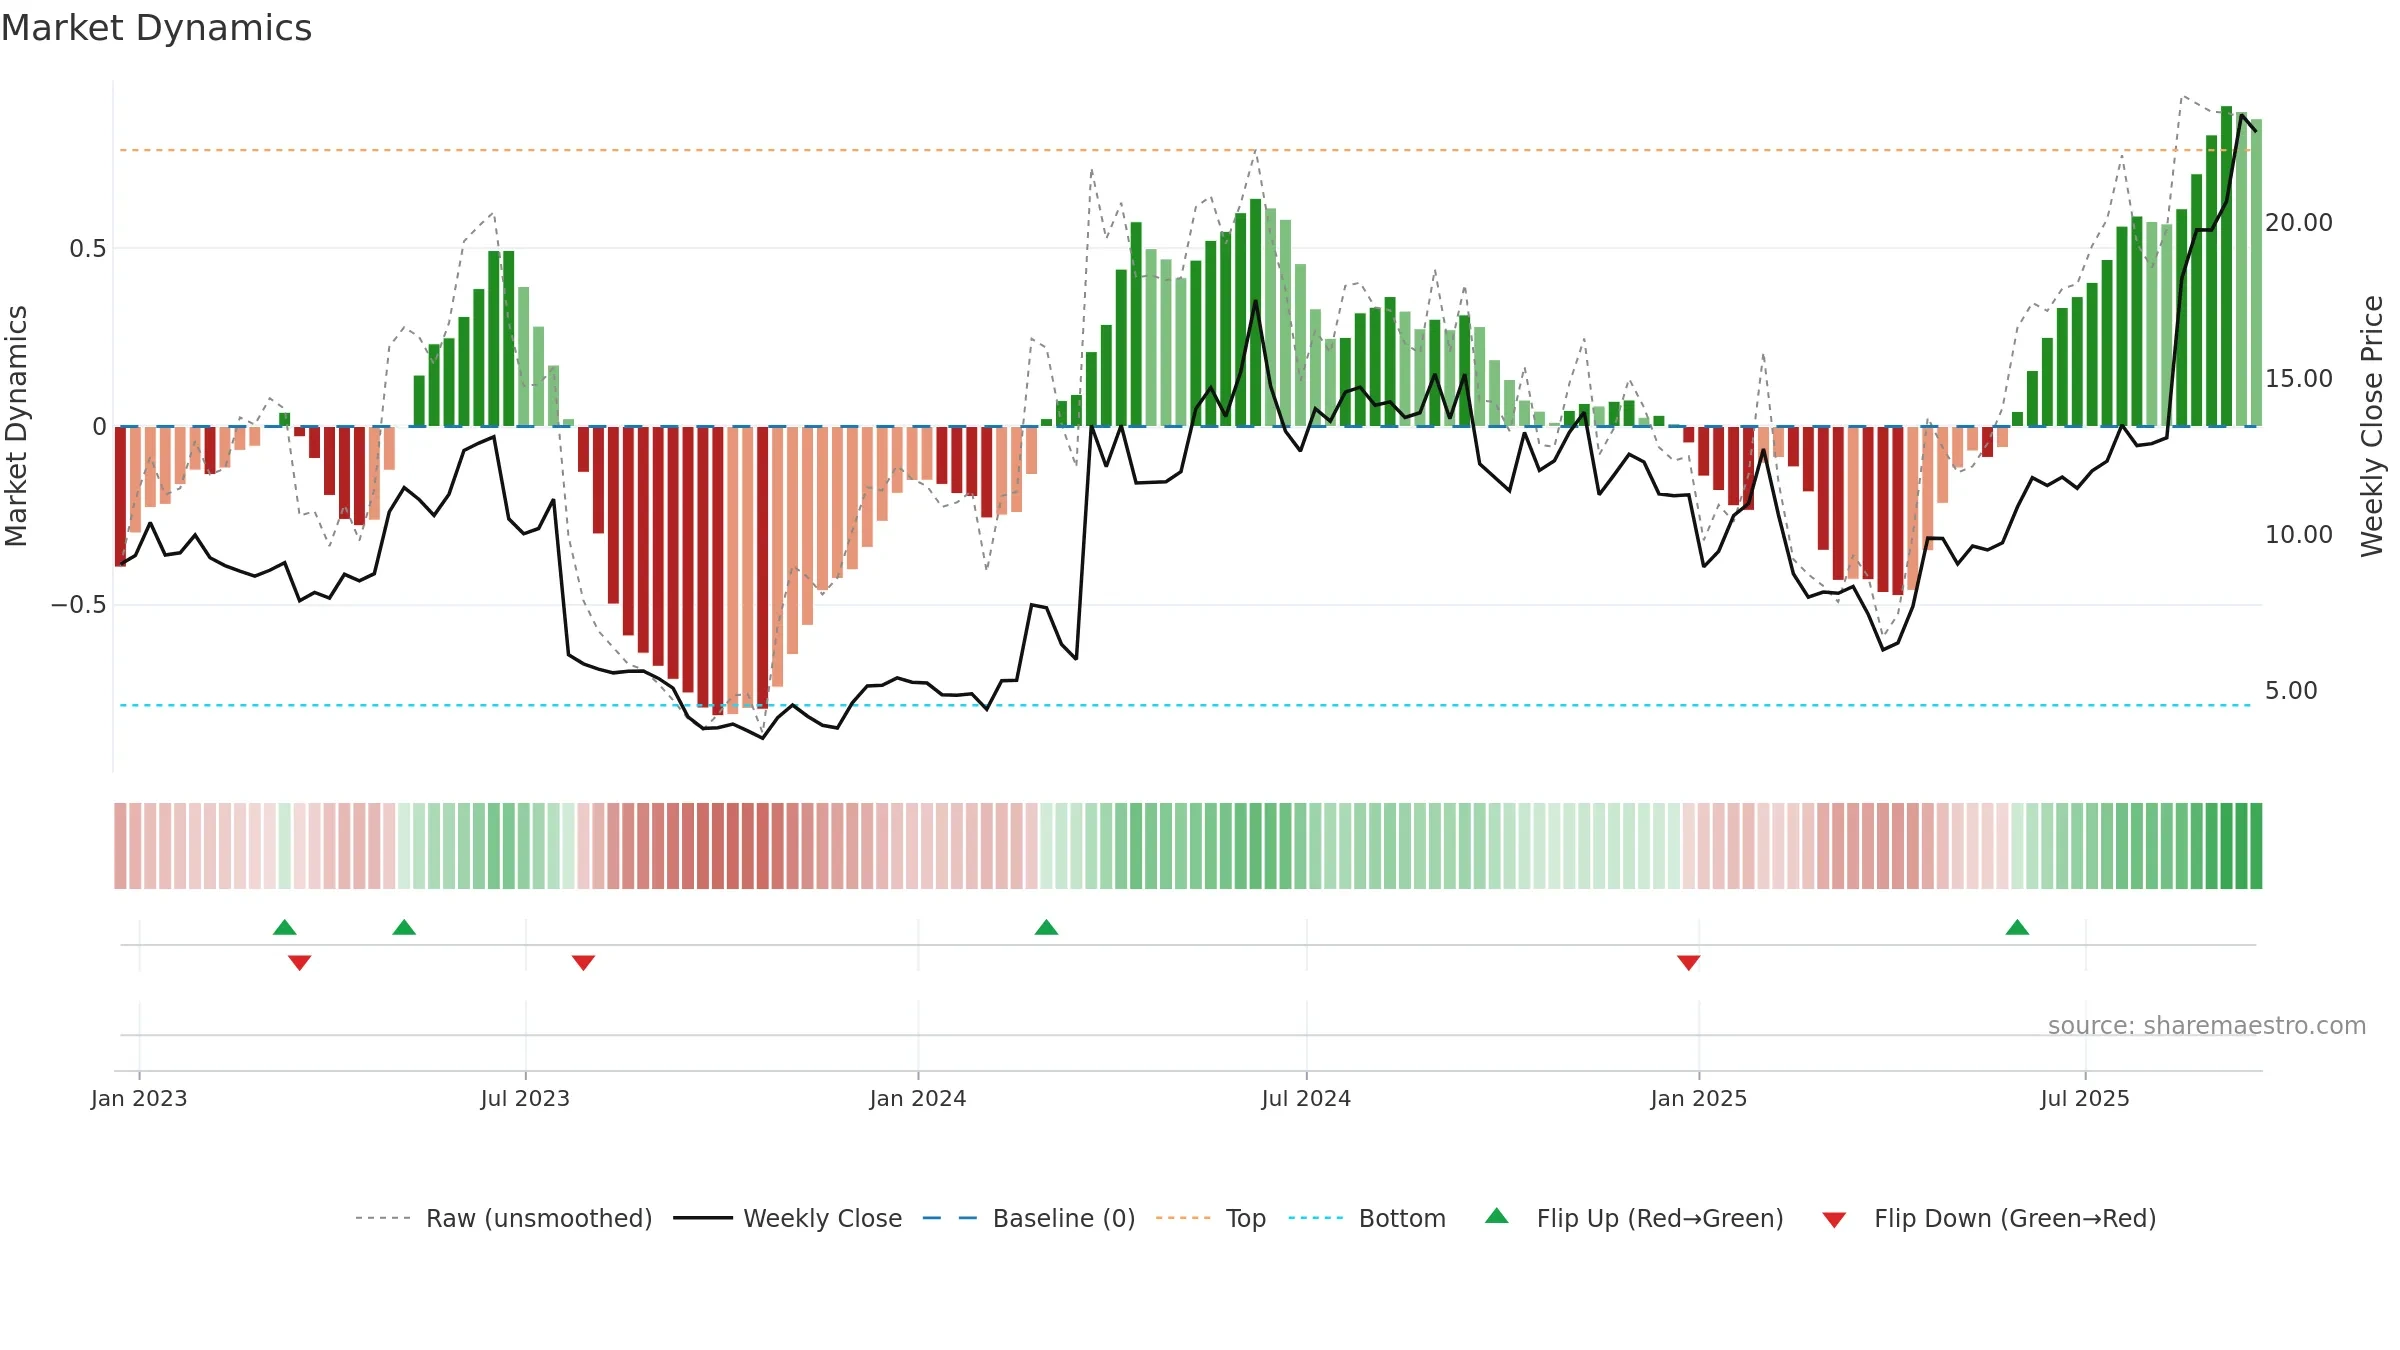Toggle the Raw (unsmoothed) legend entry
Screen dimensions: 2400x1350
pos(503,1218)
